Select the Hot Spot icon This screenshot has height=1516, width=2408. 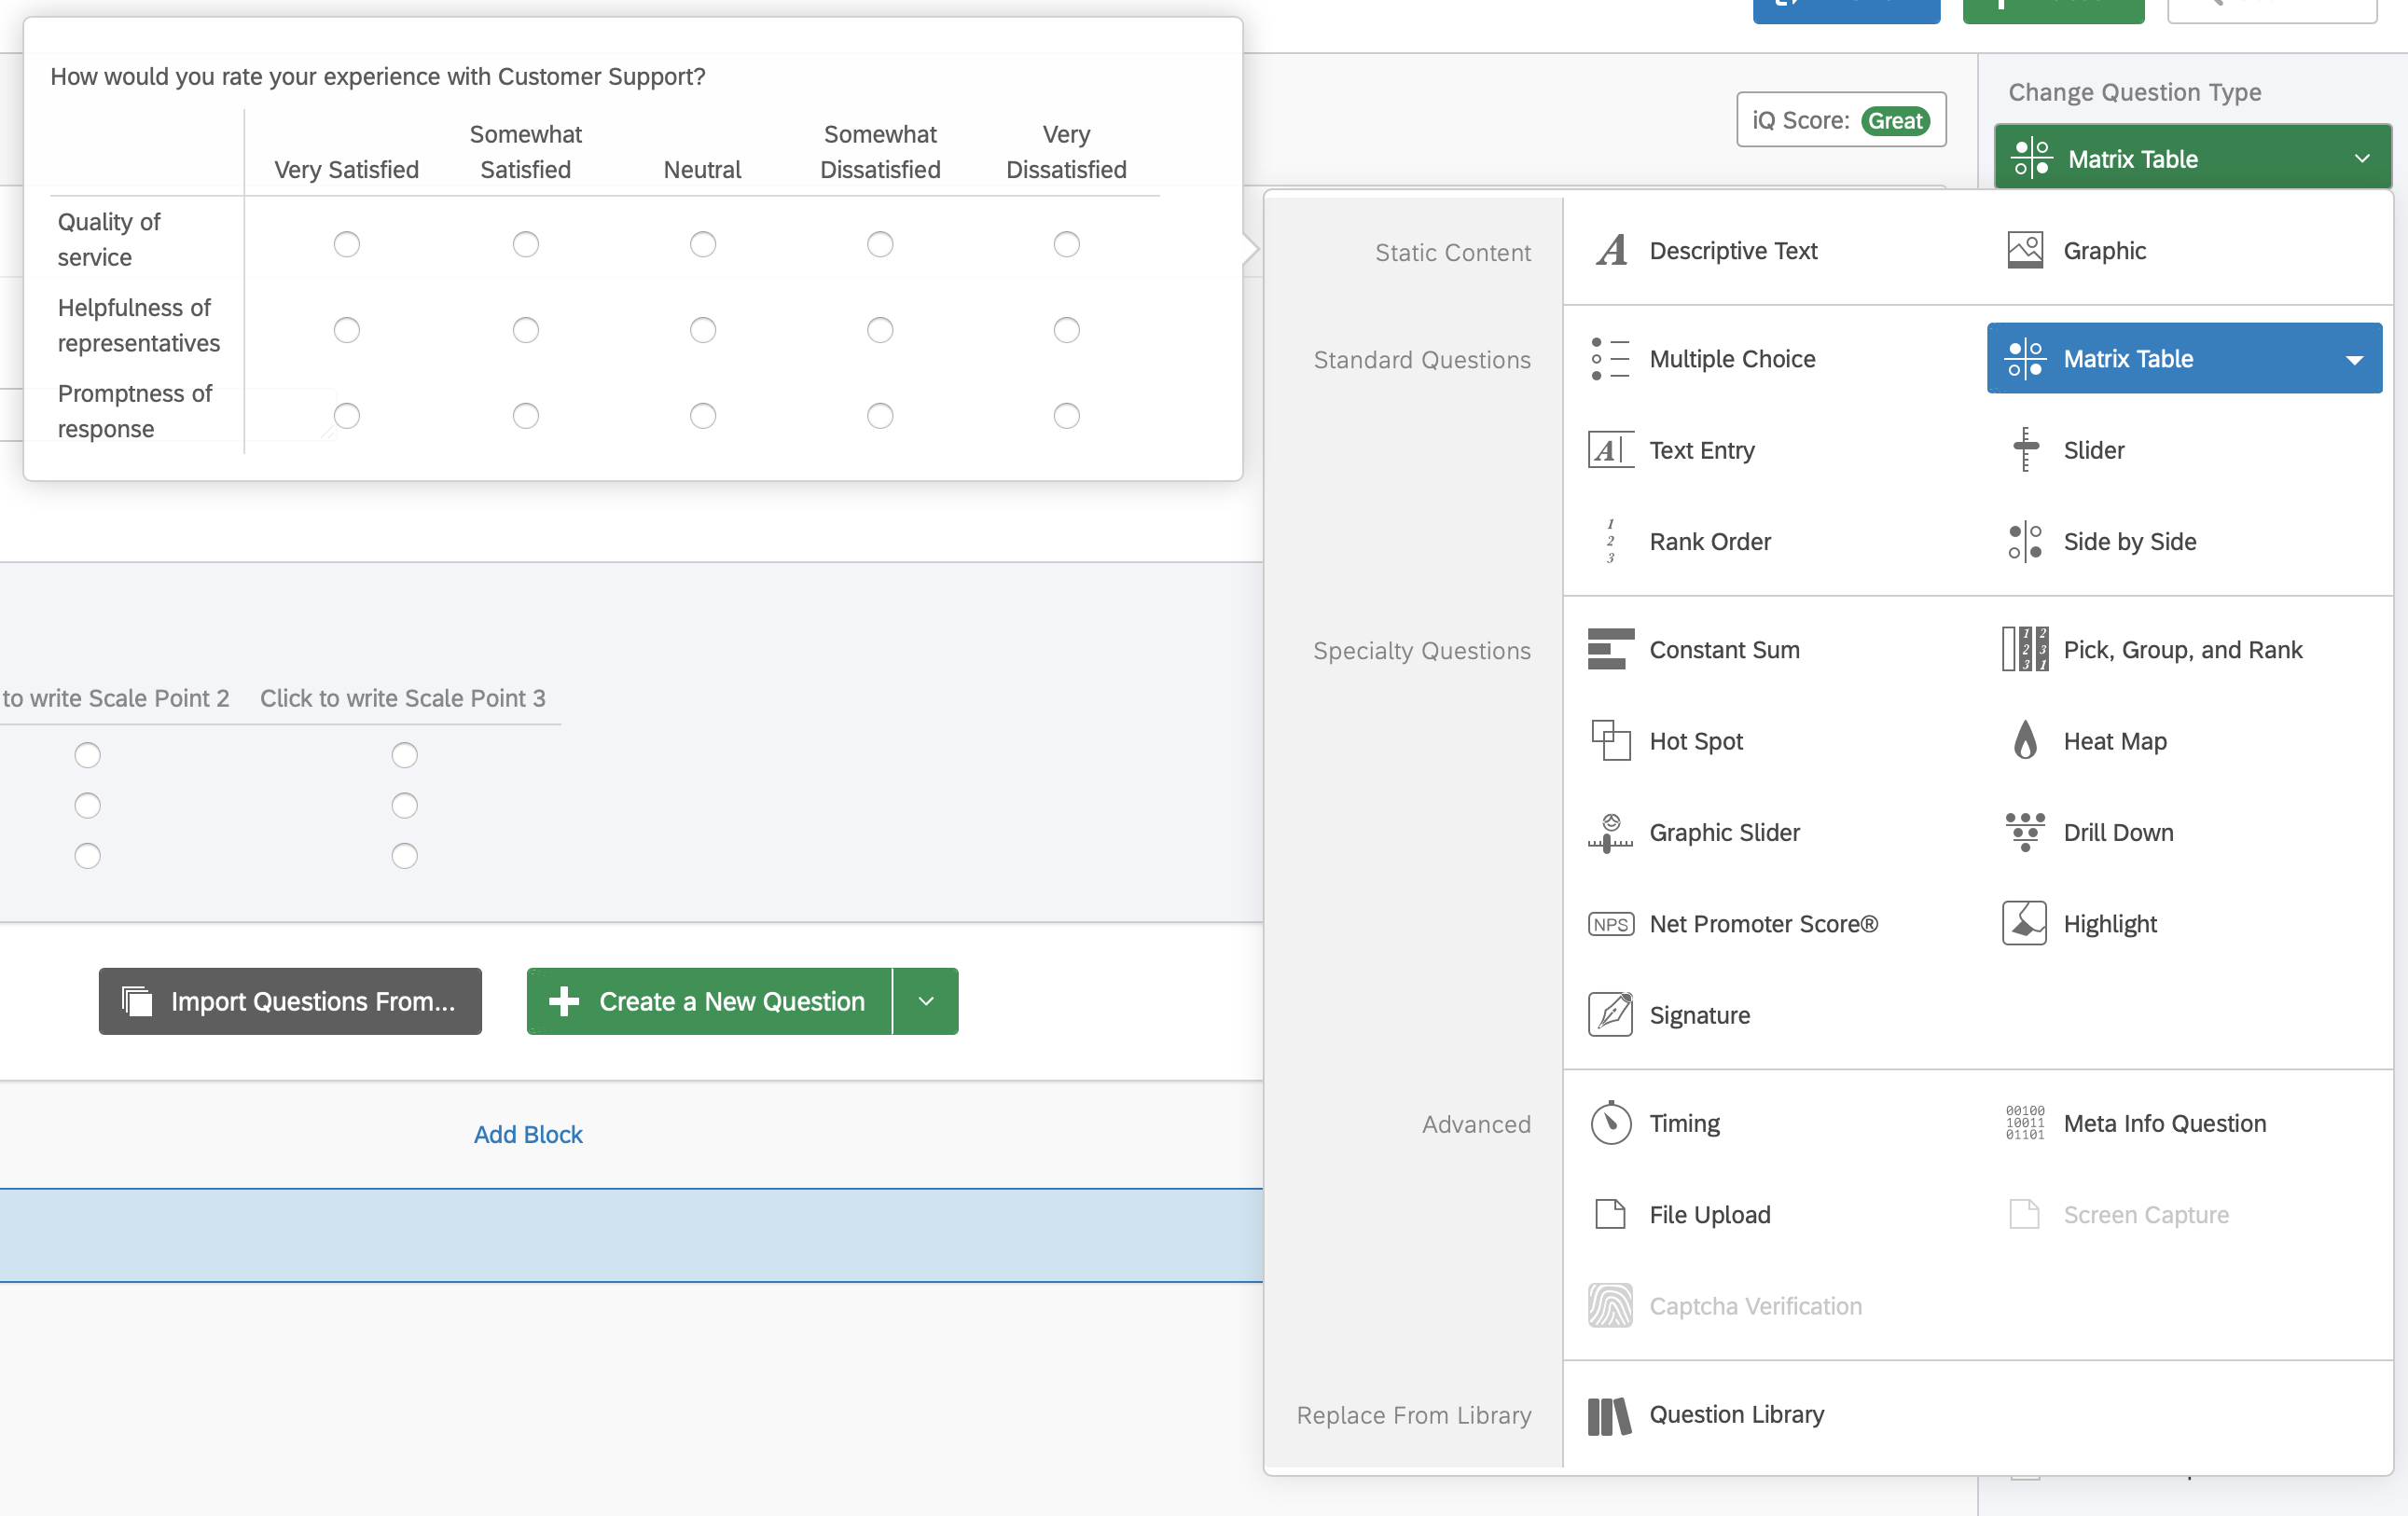[x=1610, y=741]
